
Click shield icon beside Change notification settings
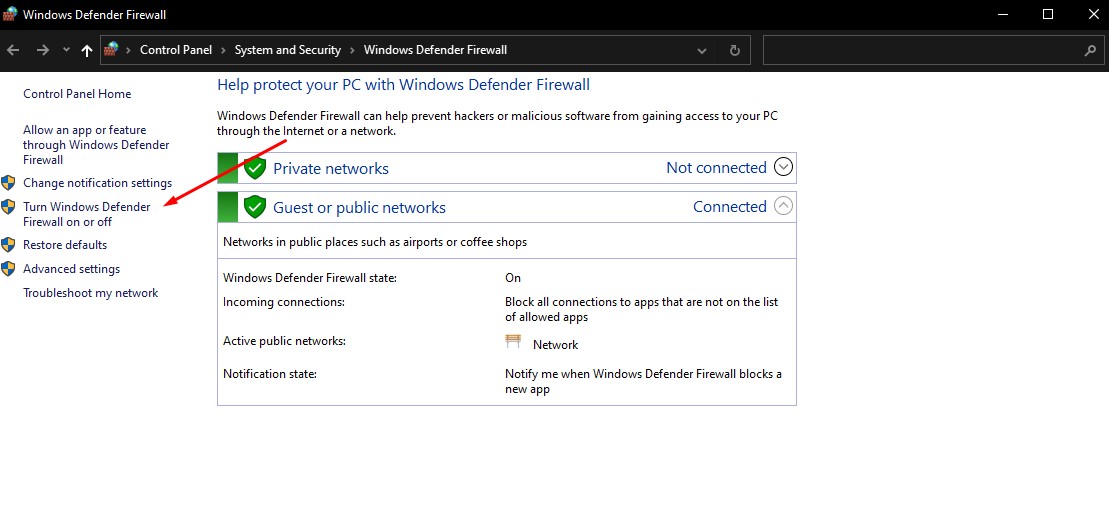(8, 183)
